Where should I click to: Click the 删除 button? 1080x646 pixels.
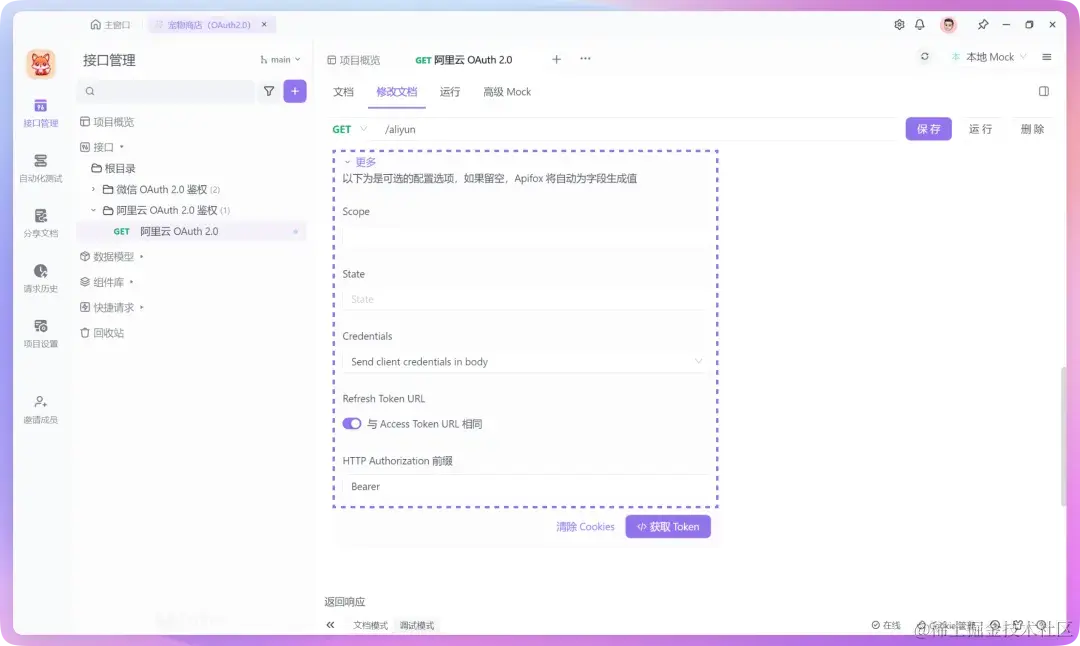1032,129
